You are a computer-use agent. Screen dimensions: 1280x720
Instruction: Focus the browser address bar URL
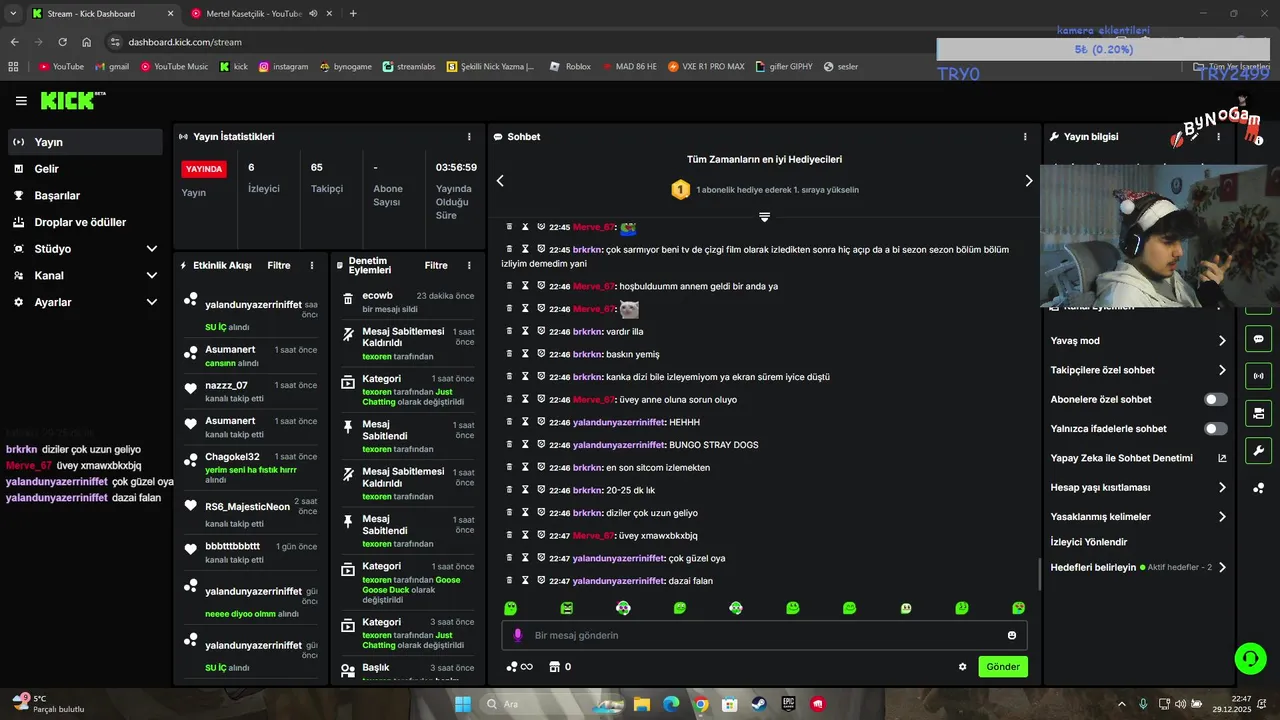coord(185,42)
